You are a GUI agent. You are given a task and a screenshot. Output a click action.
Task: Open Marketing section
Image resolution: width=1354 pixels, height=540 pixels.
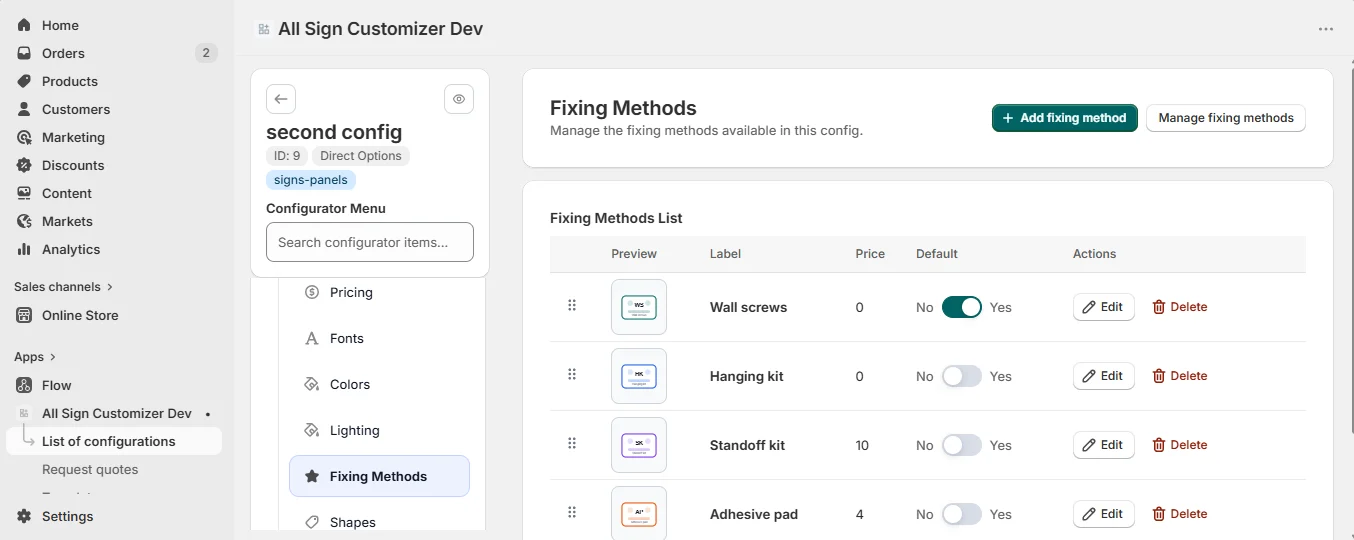coord(73,137)
